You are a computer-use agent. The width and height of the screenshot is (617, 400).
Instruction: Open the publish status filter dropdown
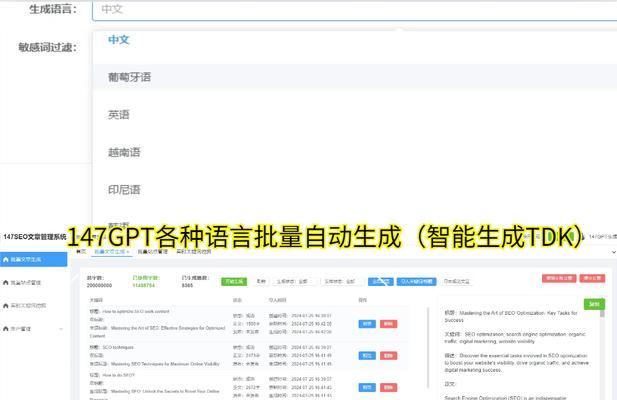[x=342, y=282]
